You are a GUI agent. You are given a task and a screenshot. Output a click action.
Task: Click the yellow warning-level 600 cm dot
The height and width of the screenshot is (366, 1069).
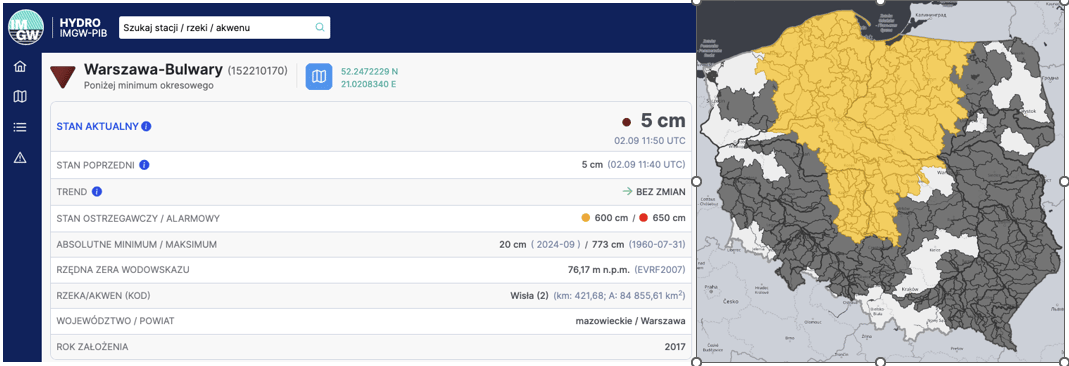tap(585, 218)
